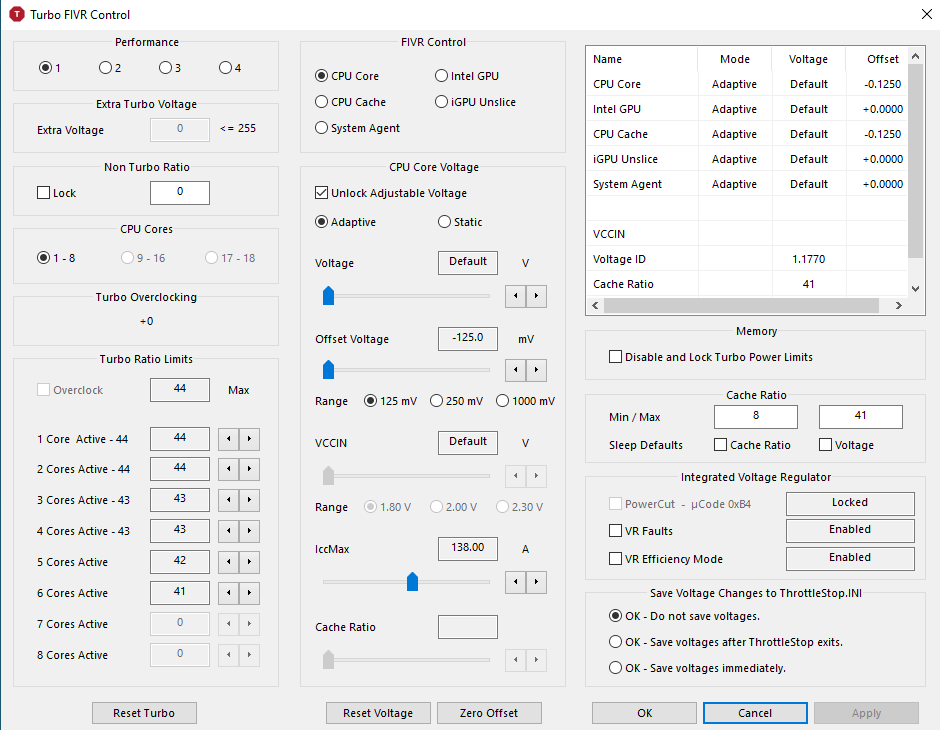
Task: Select Performance profile 2
Action: (110, 68)
